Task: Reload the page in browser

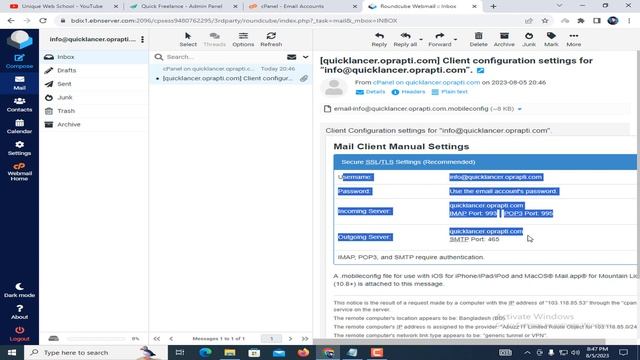Action: 43,20
